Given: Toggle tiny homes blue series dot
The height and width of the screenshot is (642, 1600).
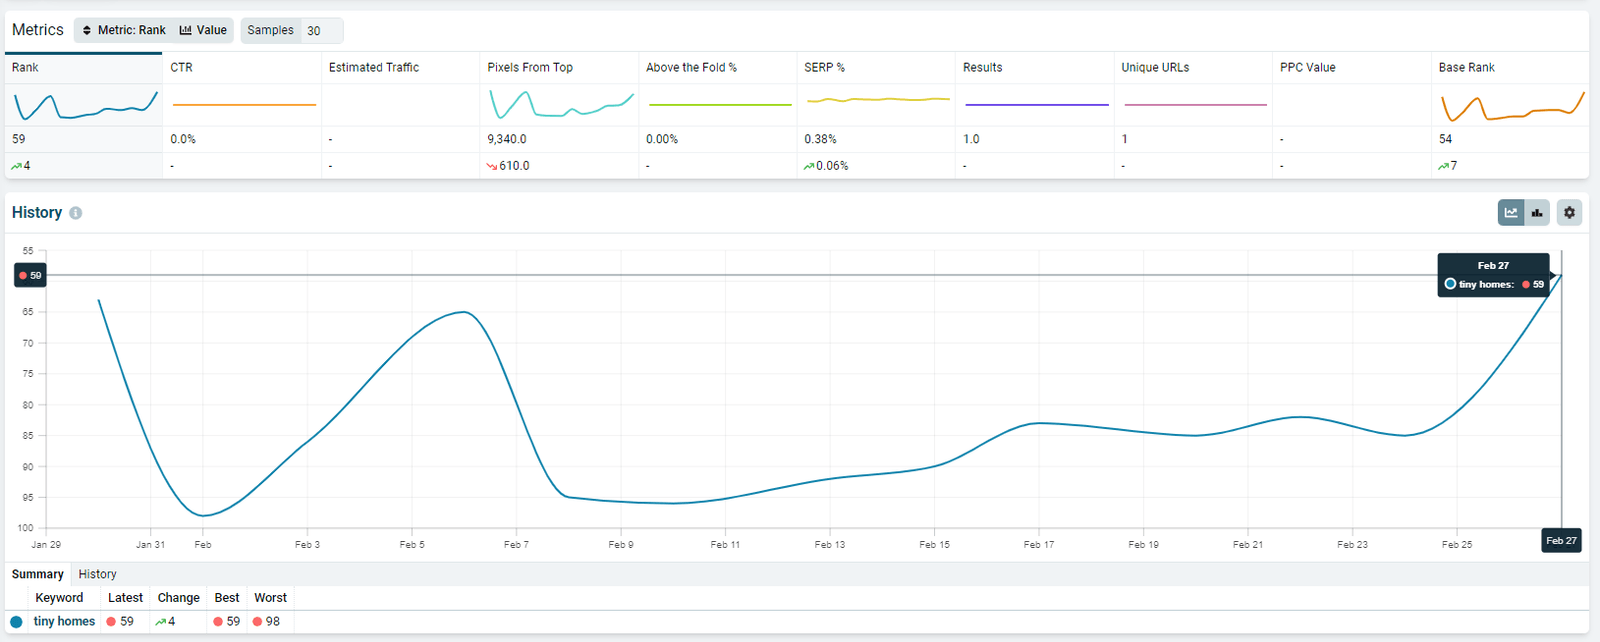Looking at the screenshot, I should click(16, 622).
